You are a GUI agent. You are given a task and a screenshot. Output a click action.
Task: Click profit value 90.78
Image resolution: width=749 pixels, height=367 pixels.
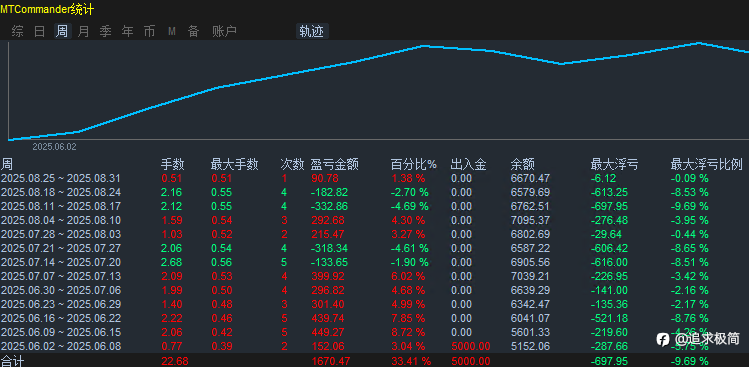tap(325, 179)
